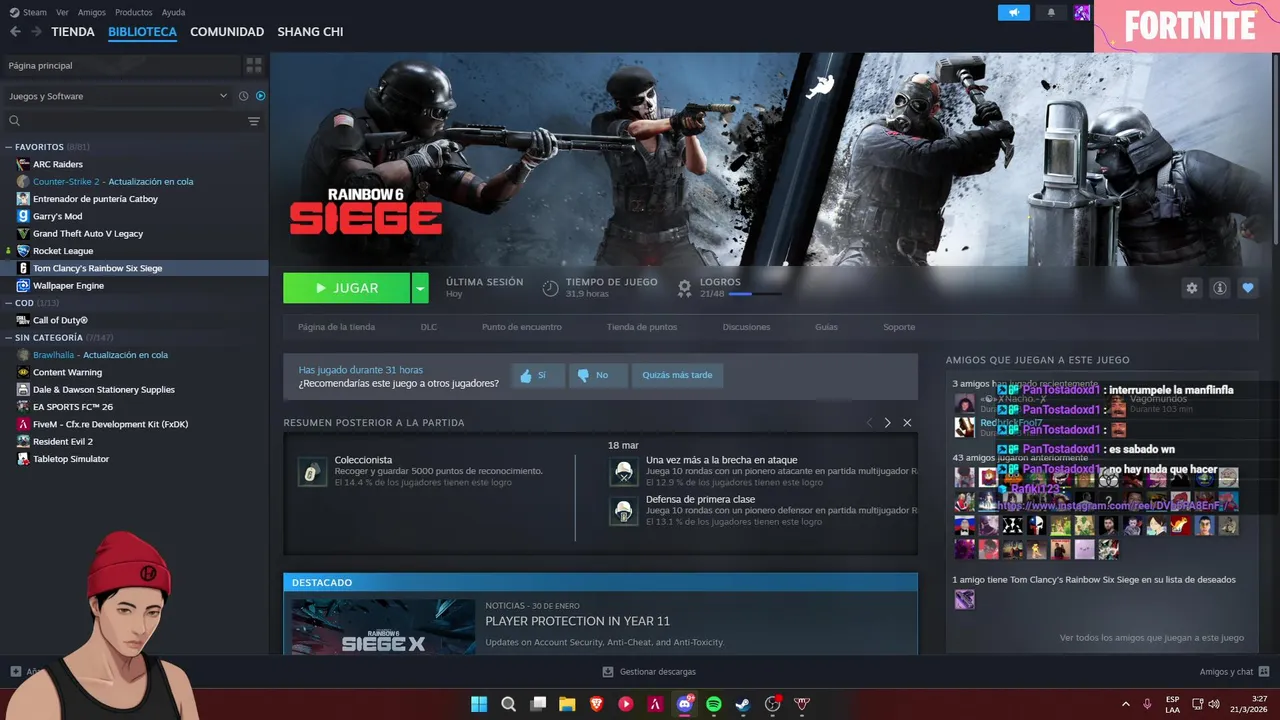This screenshot has width=1280, height=720.
Task: Open the Discusiones tab
Action: (x=747, y=327)
